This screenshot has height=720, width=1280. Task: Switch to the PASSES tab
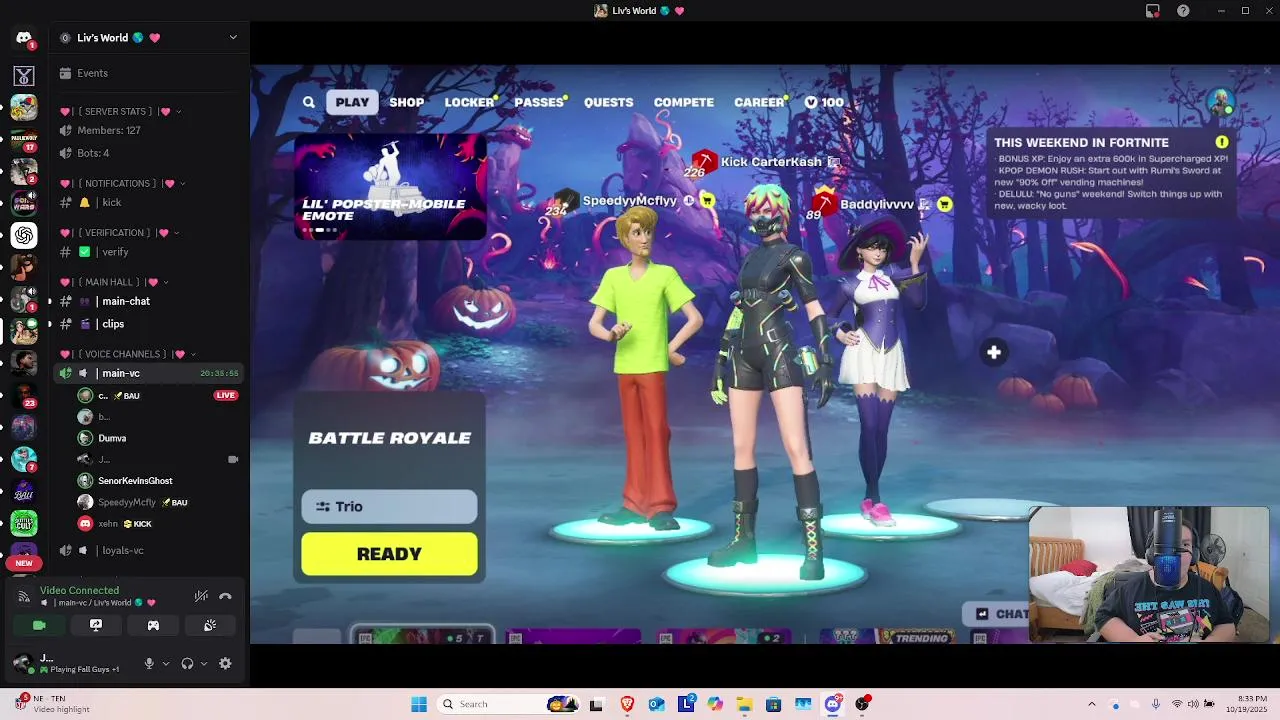539,102
